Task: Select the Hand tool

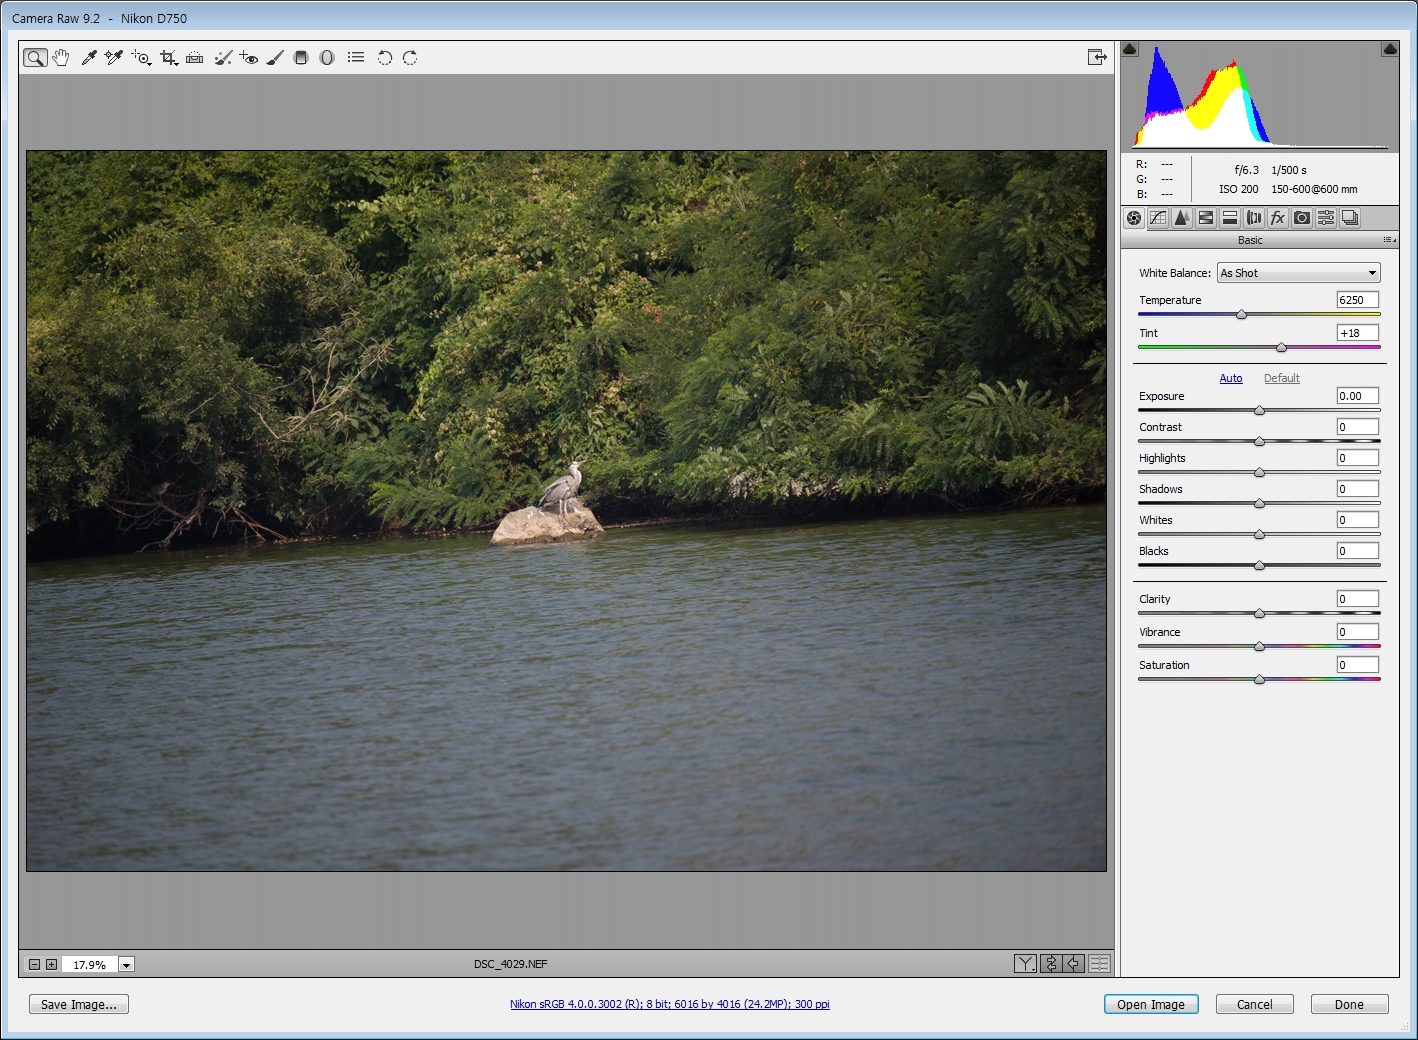Action: coord(61,58)
